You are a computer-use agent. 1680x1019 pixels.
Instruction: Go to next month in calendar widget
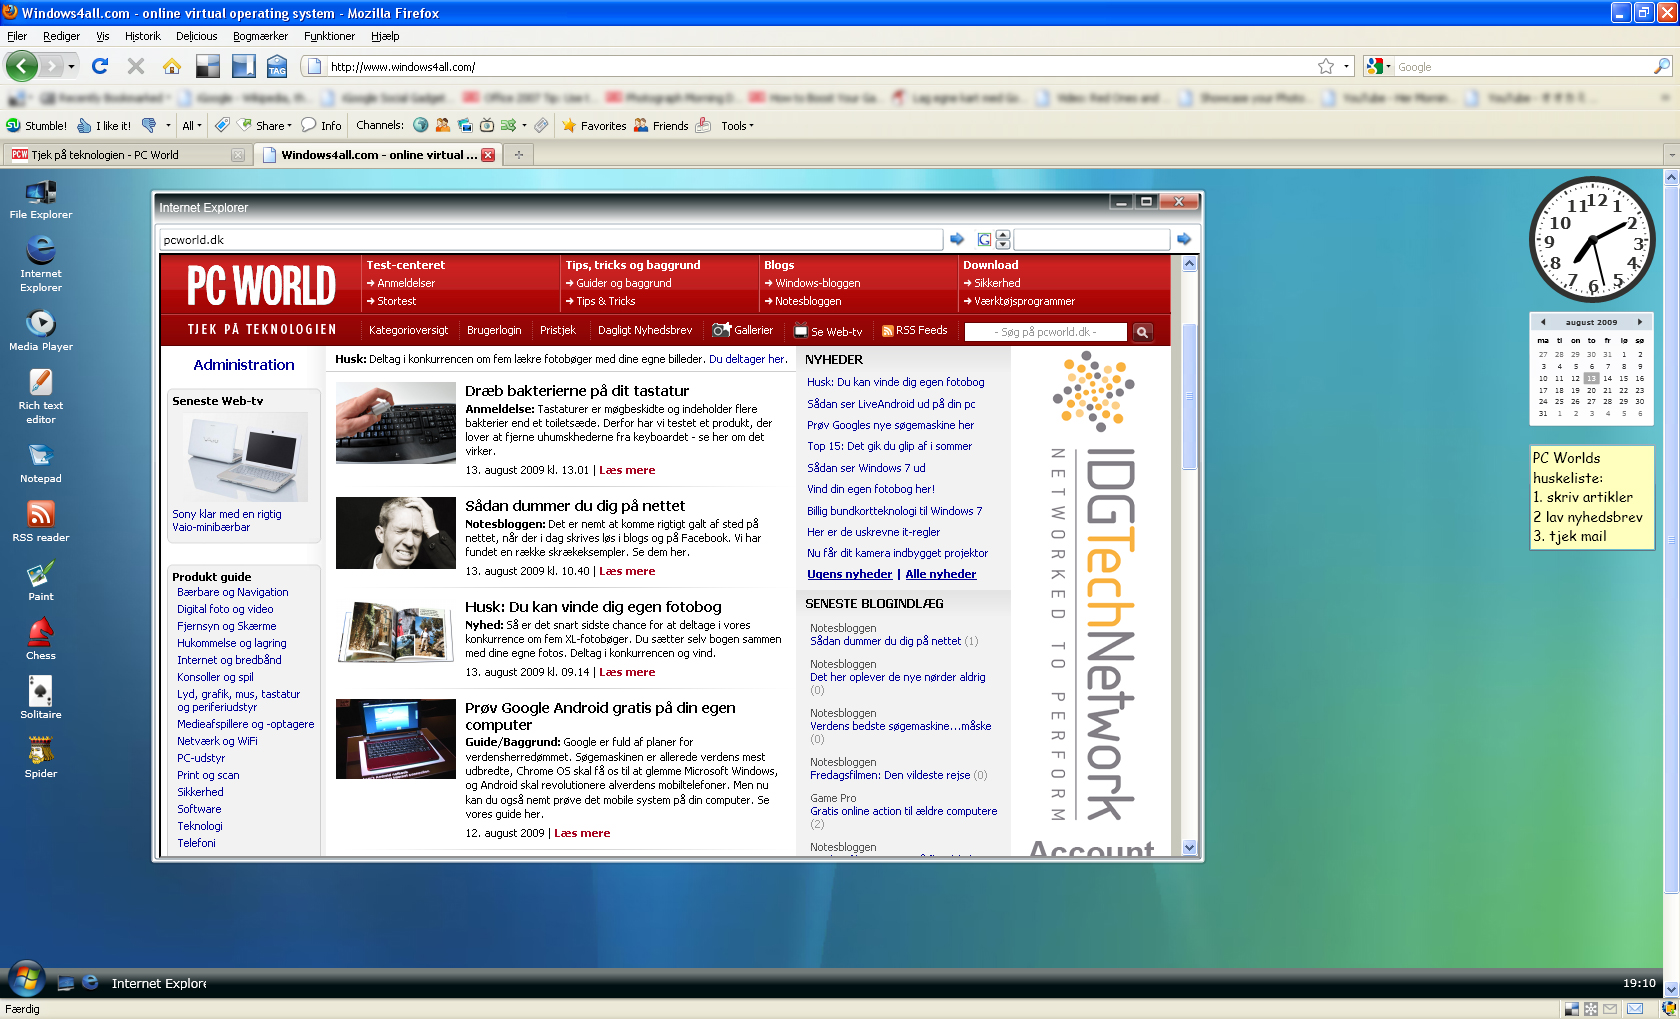[x=1639, y=322]
